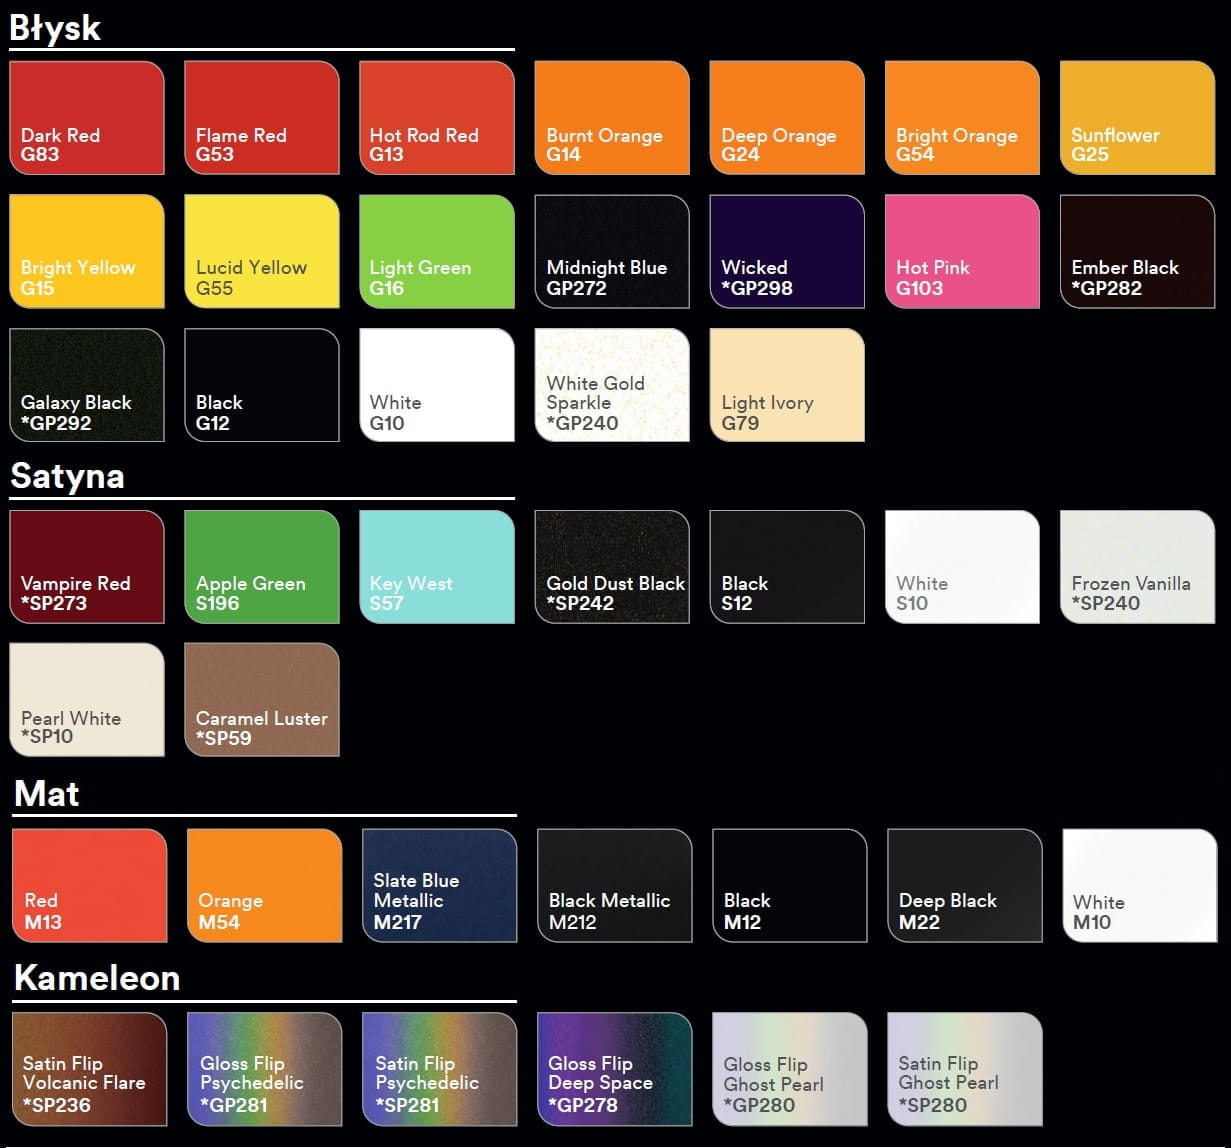The image size is (1231, 1148).
Task: Select White Gold Sparkle GP240 swatch
Action: pos(612,385)
